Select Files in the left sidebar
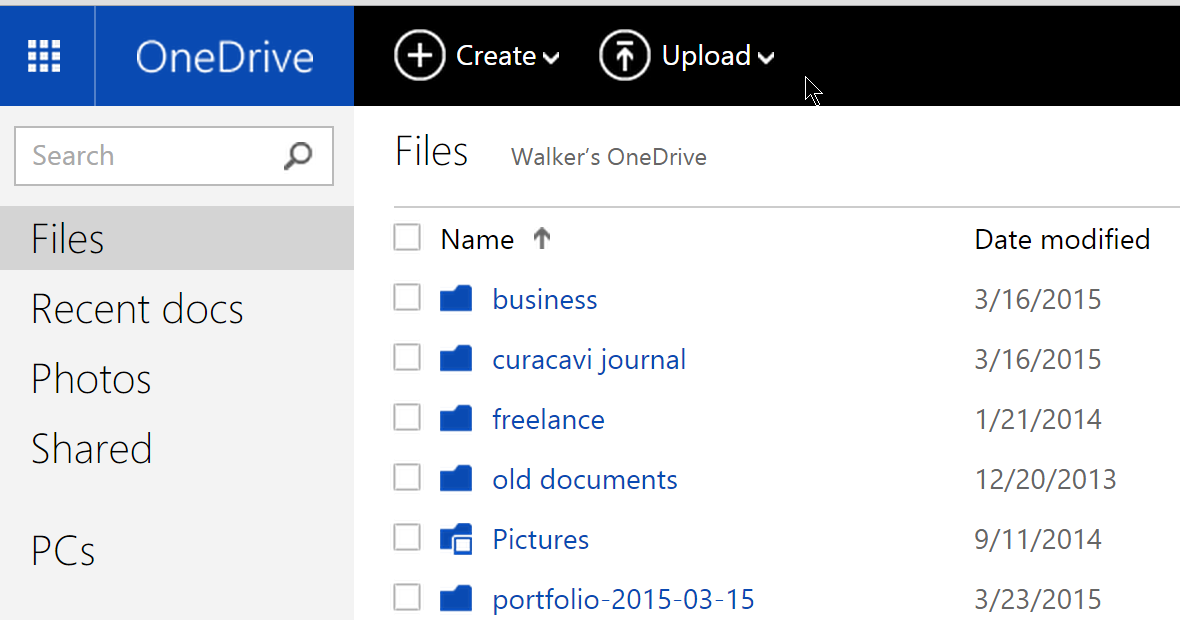Screen dimensions: 1180x620 [x=177, y=239]
